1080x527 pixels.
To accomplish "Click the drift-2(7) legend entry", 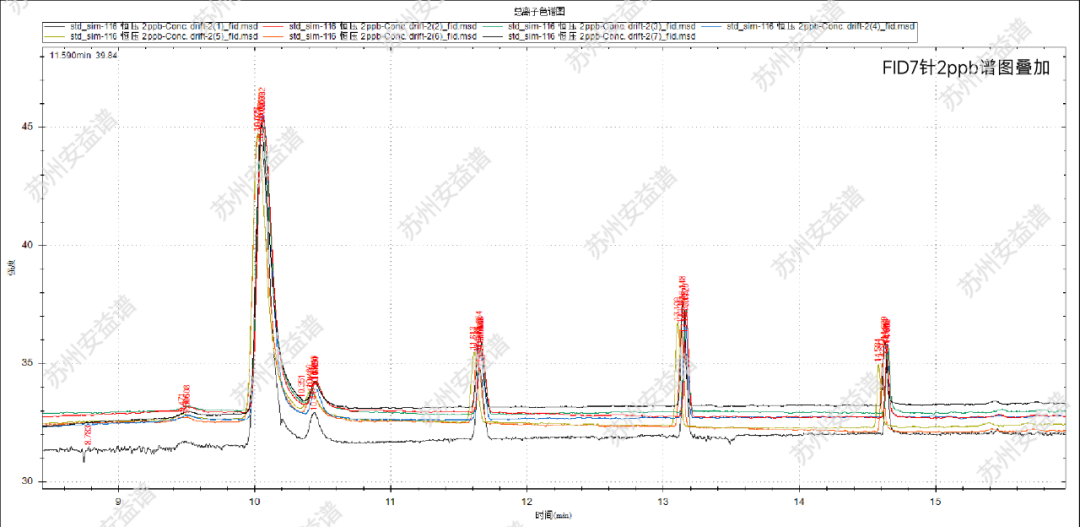I will (590, 35).
